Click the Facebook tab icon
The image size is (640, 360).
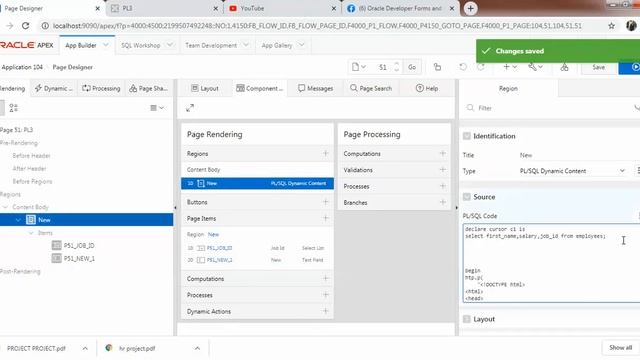351,8
